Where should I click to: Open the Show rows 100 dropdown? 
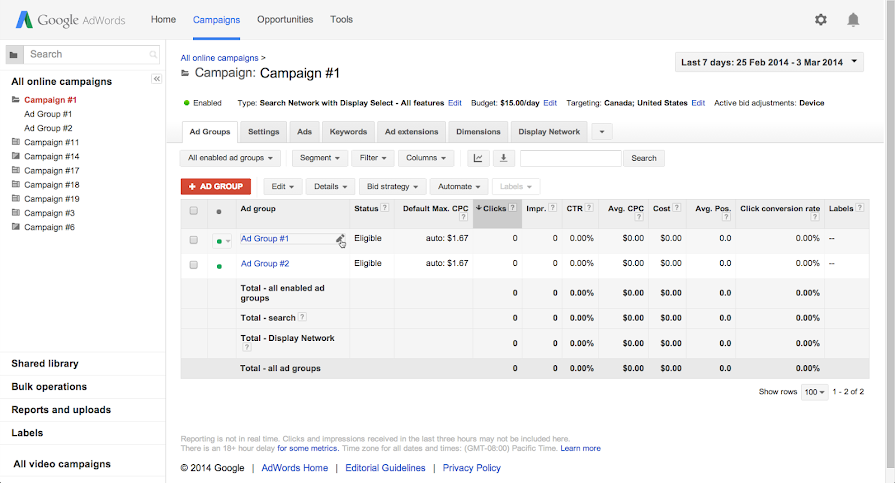click(x=815, y=392)
